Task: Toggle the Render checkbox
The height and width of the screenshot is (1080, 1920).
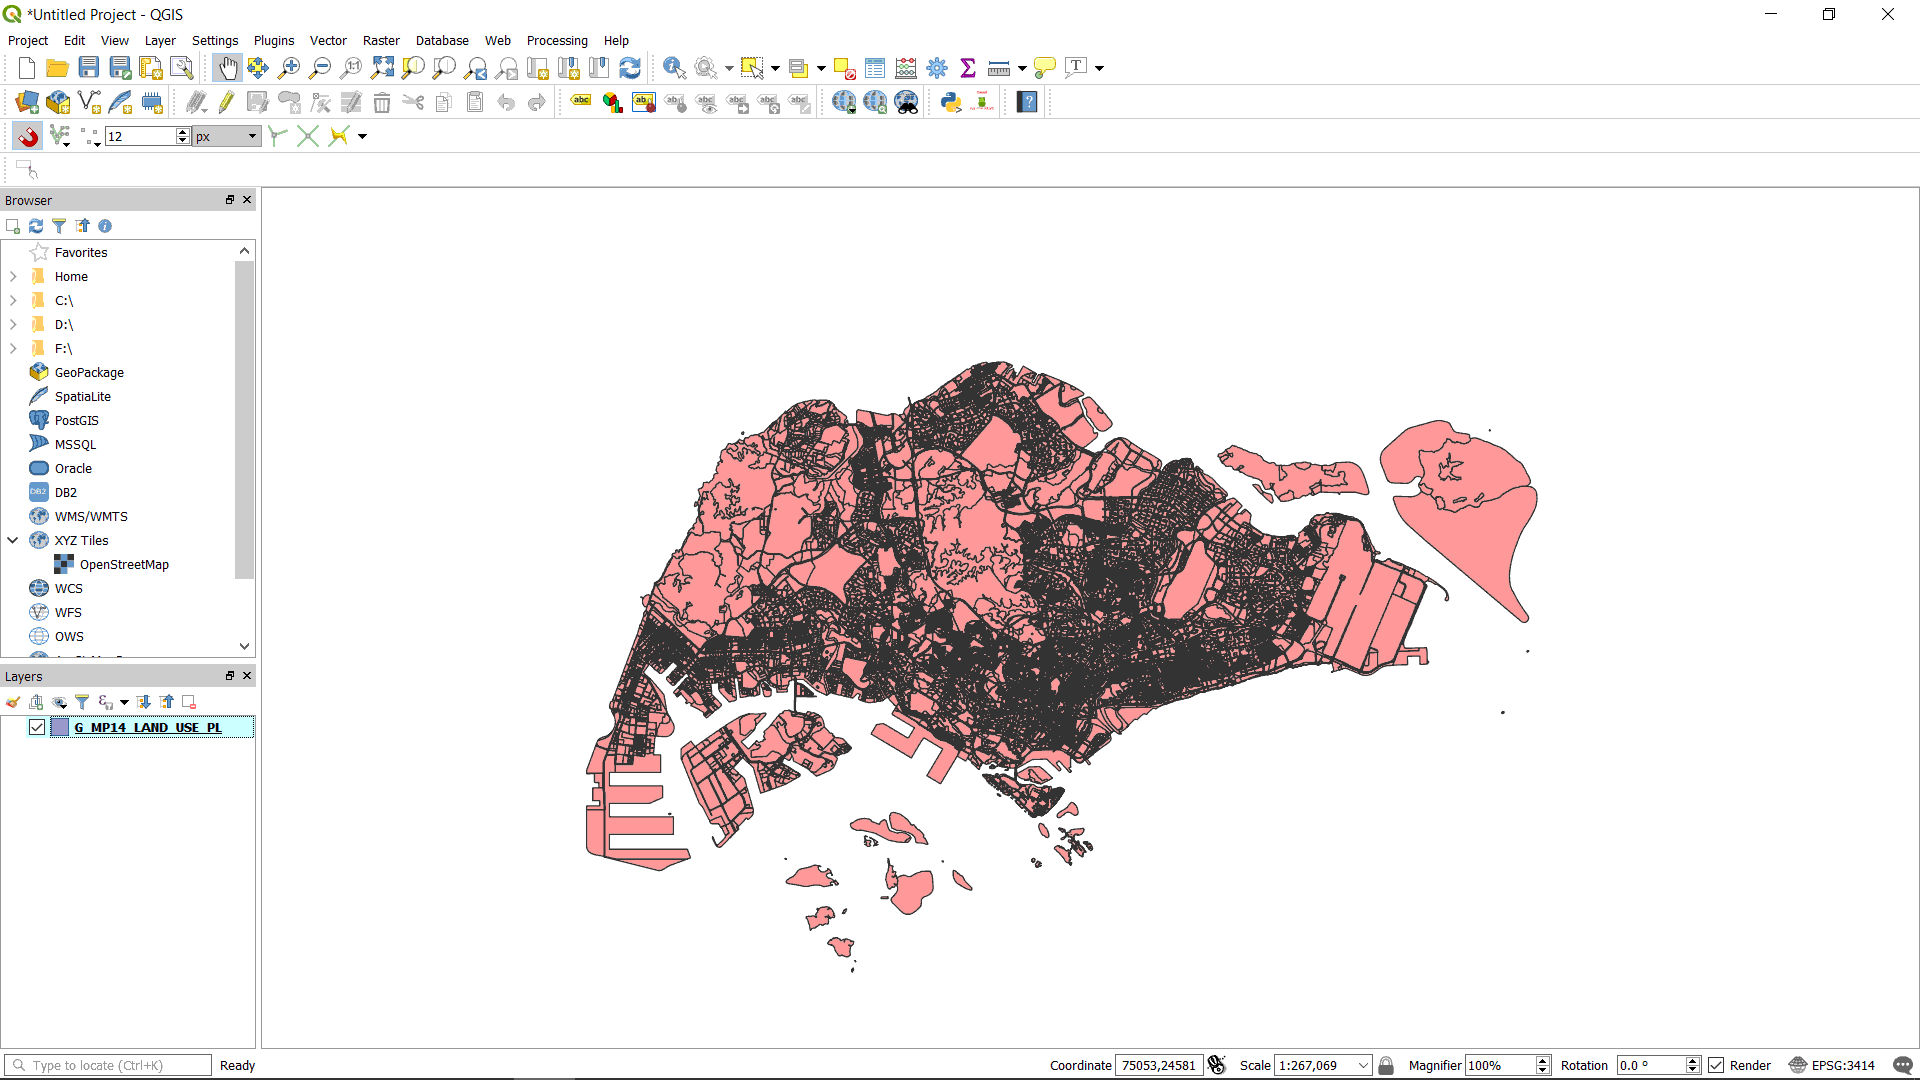Action: click(1716, 1065)
